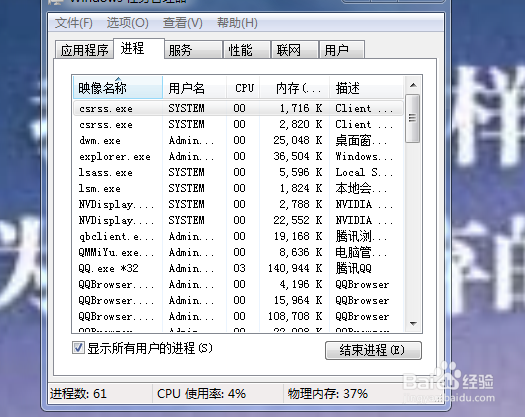
Task: Switch to the 服务 tab
Action: (x=193, y=50)
